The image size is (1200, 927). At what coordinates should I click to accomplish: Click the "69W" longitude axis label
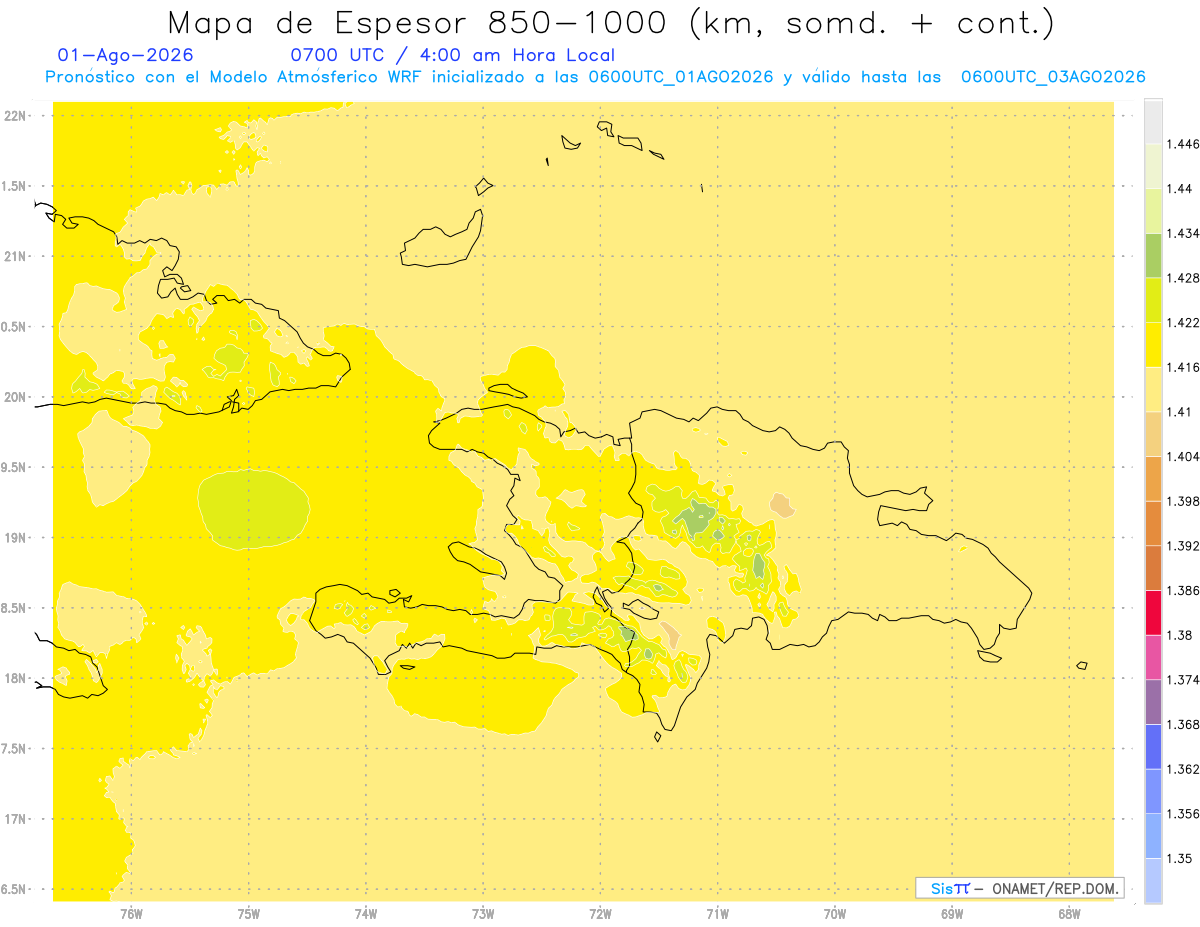pyautogui.click(x=952, y=914)
